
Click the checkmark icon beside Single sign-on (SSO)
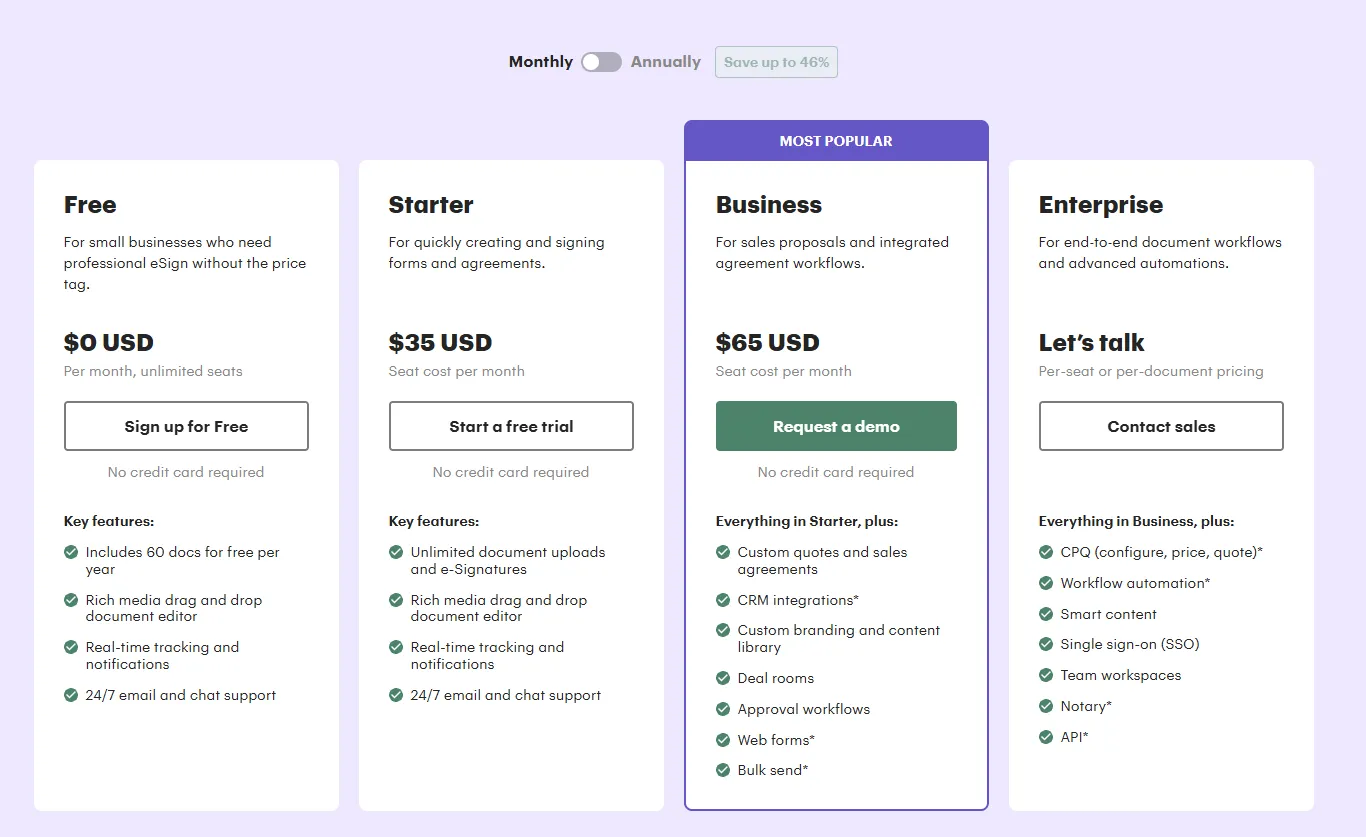click(1046, 644)
